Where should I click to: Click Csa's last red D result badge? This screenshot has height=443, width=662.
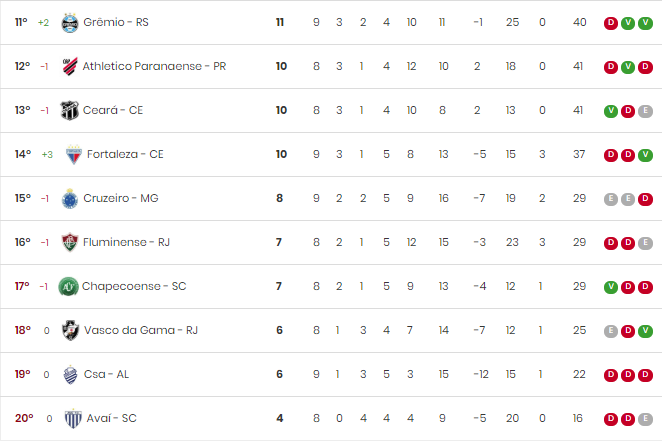click(x=645, y=375)
